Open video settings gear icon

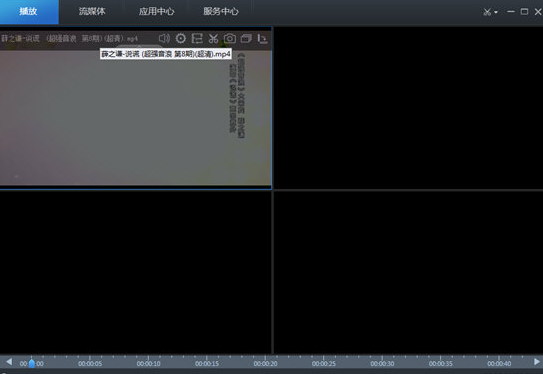[180, 38]
